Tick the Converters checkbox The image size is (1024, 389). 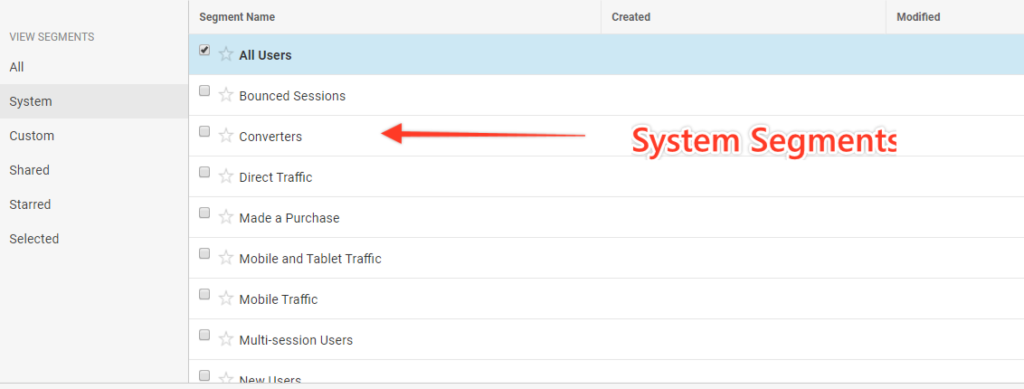click(x=204, y=132)
